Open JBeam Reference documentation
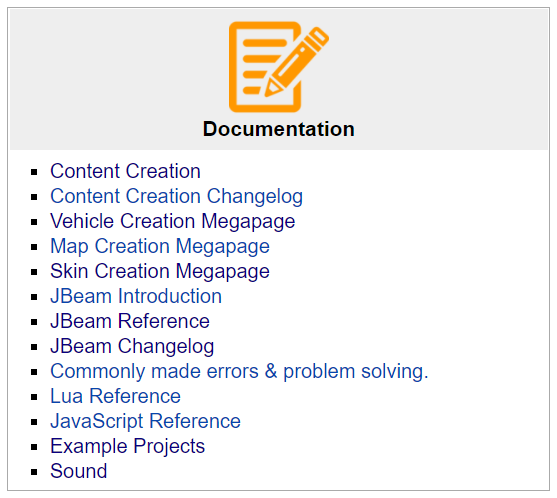This screenshot has width=557, height=498. [x=130, y=321]
